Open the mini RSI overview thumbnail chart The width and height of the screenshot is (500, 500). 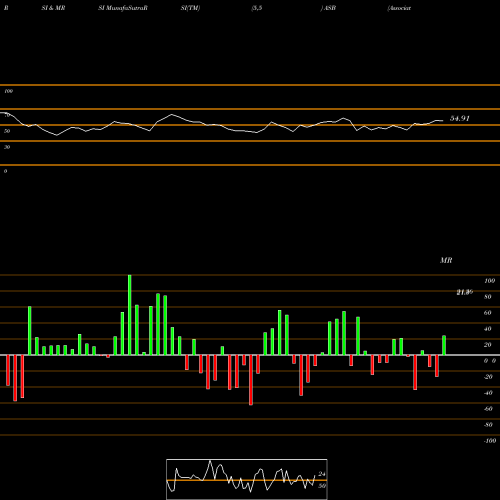[247, 479]
